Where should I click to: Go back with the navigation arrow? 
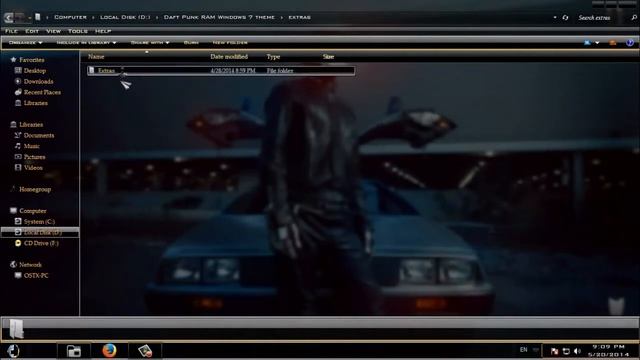click(8, 18)
